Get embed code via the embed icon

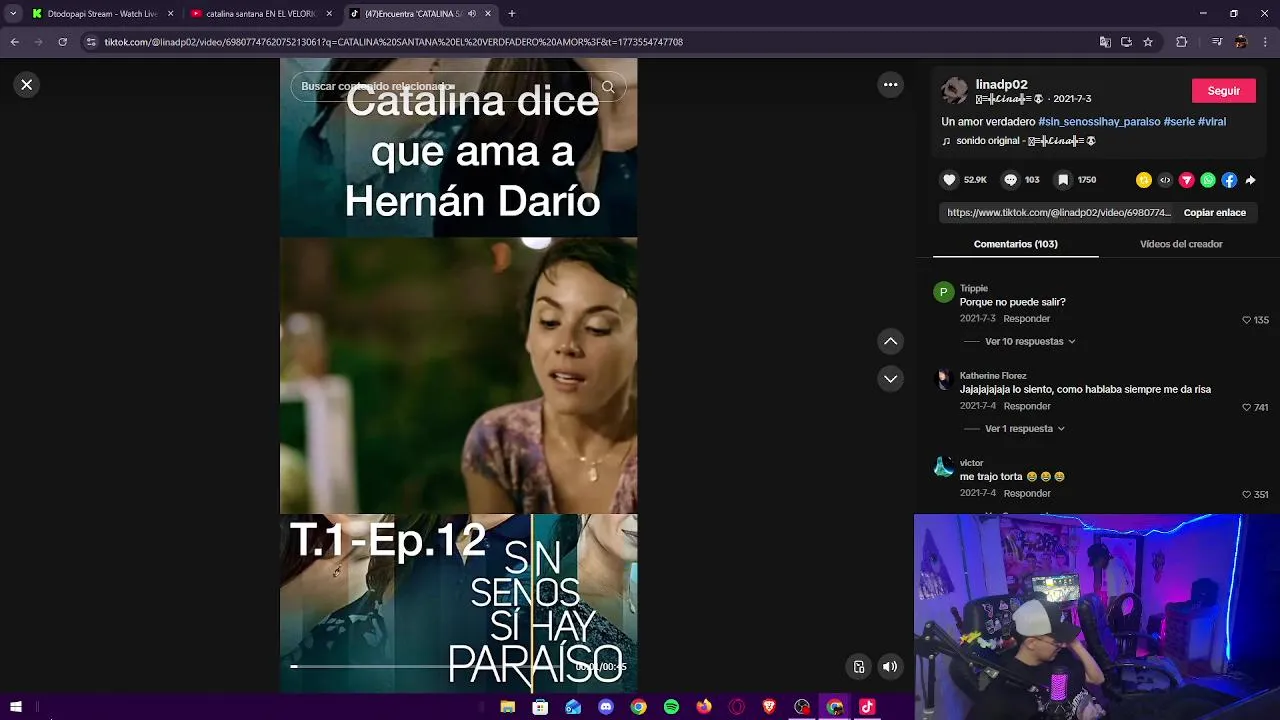coord(1165,180)
